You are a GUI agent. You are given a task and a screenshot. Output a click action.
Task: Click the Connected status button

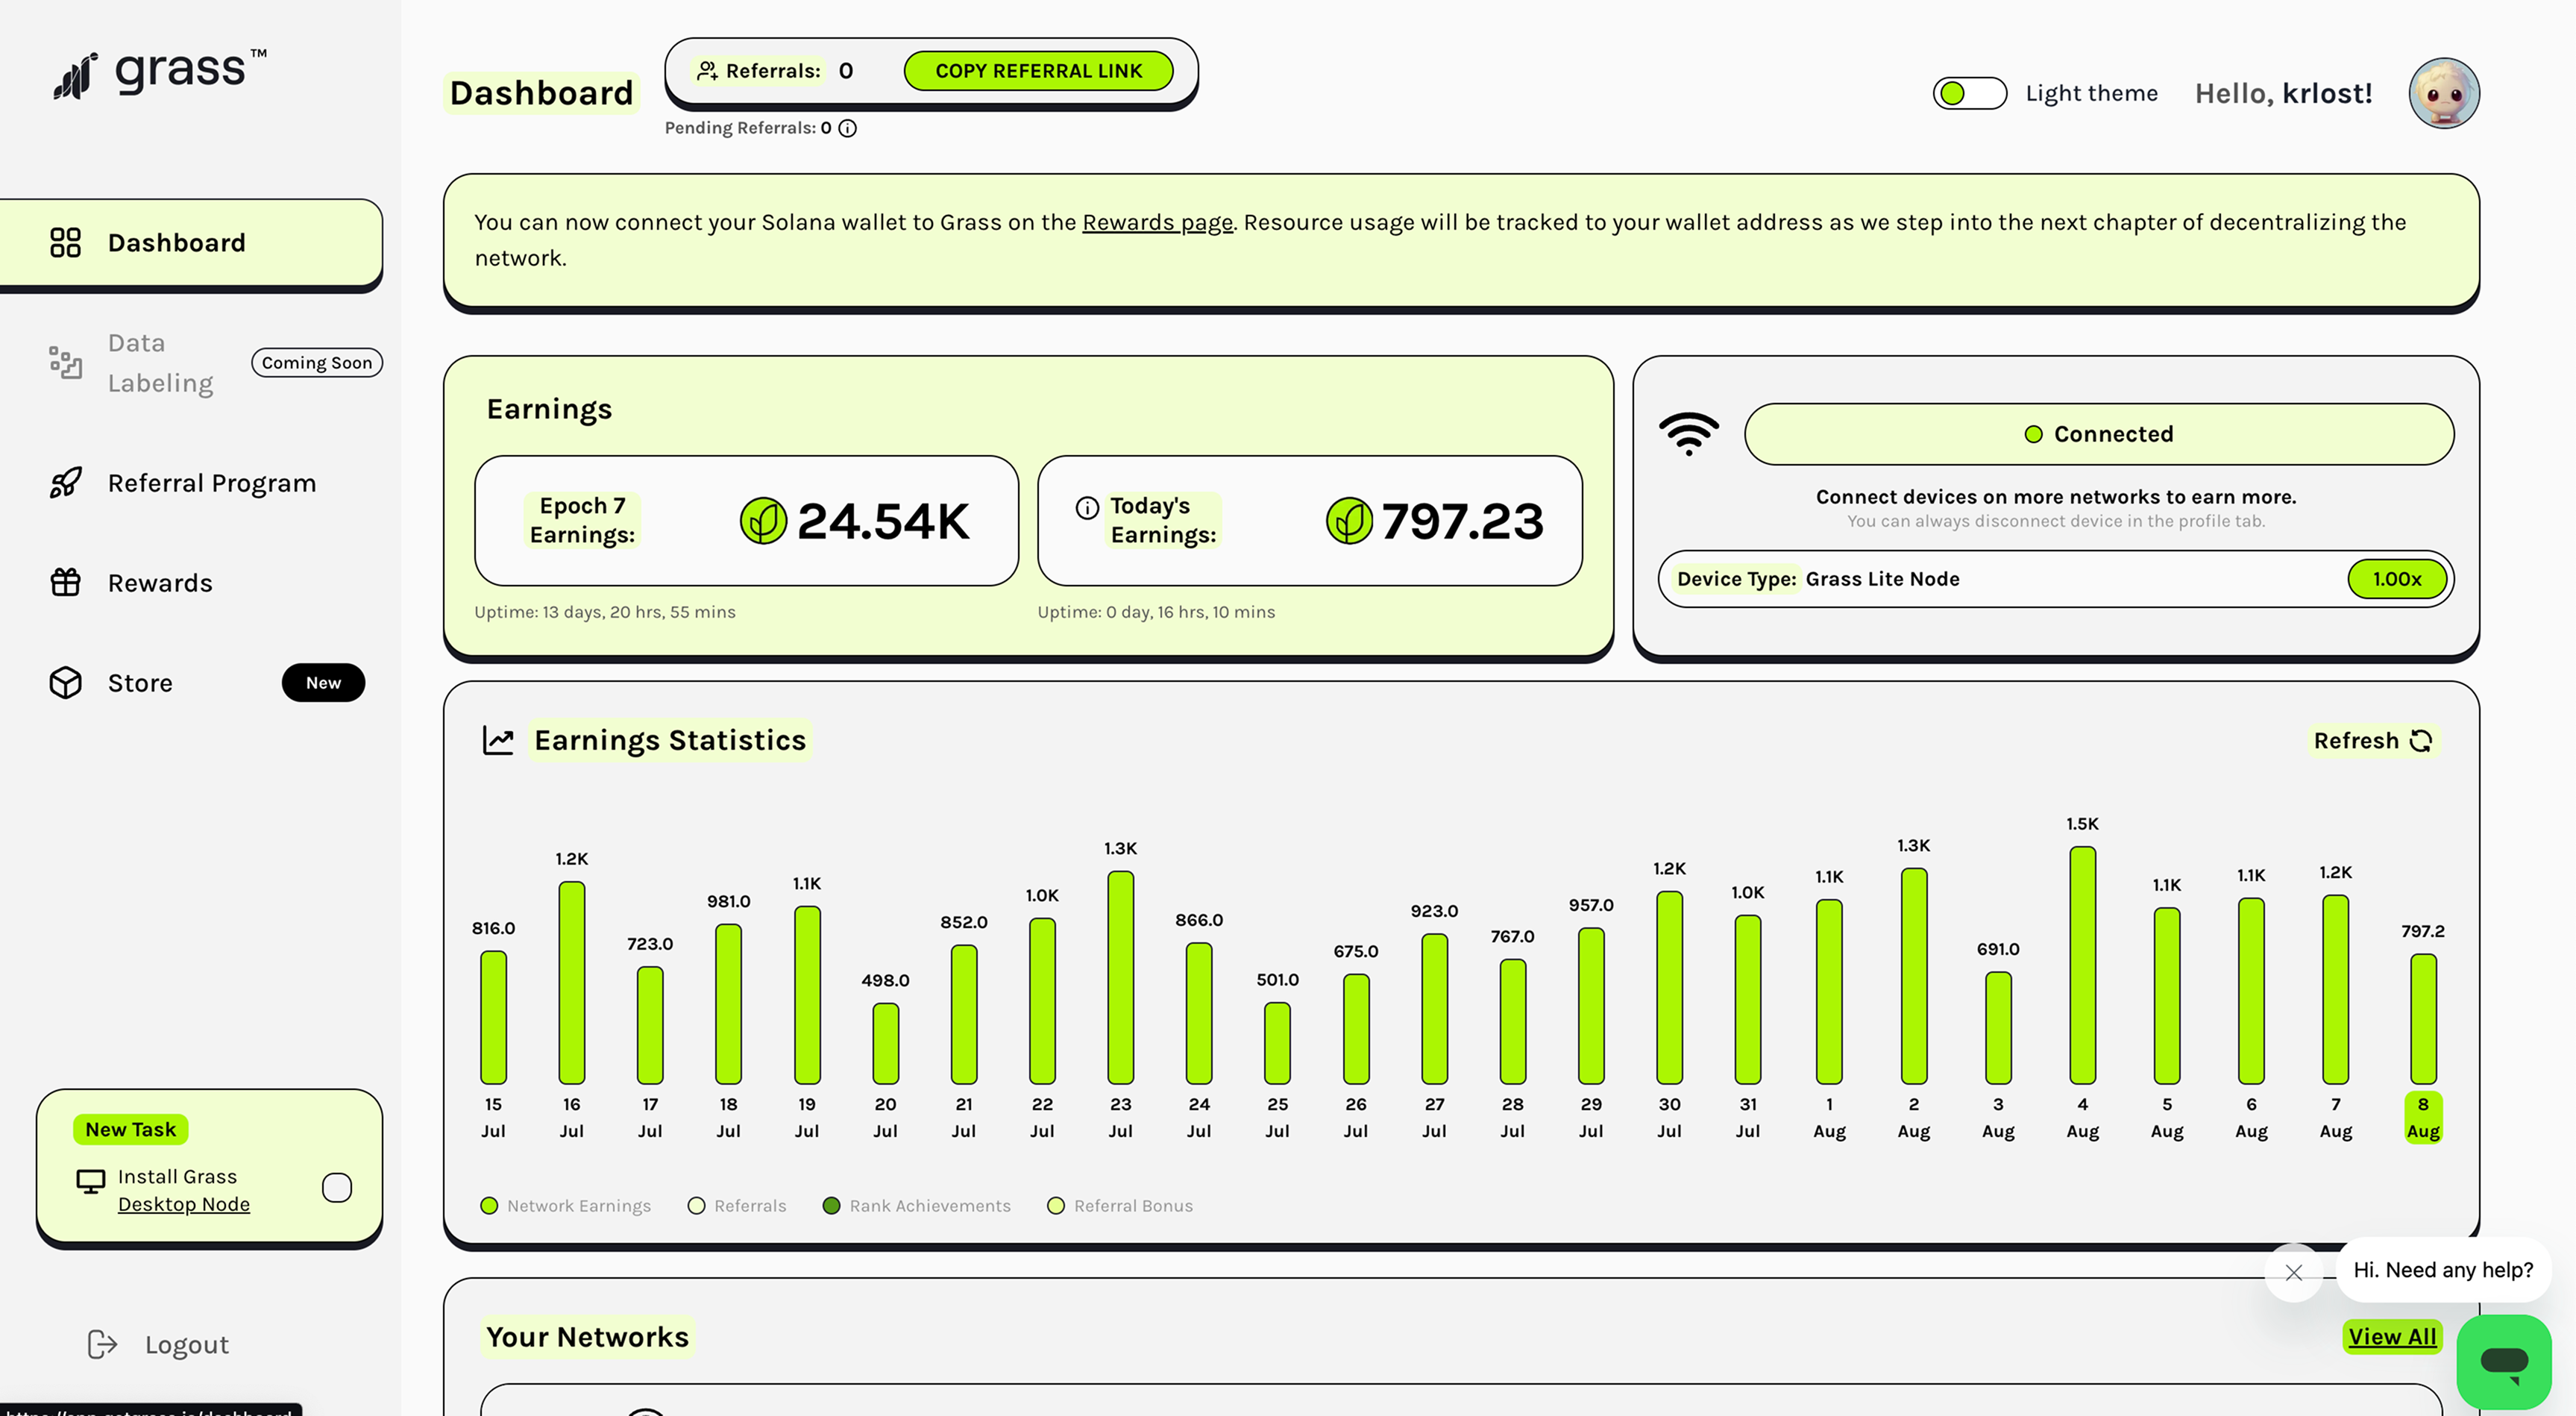point(2099,434)
